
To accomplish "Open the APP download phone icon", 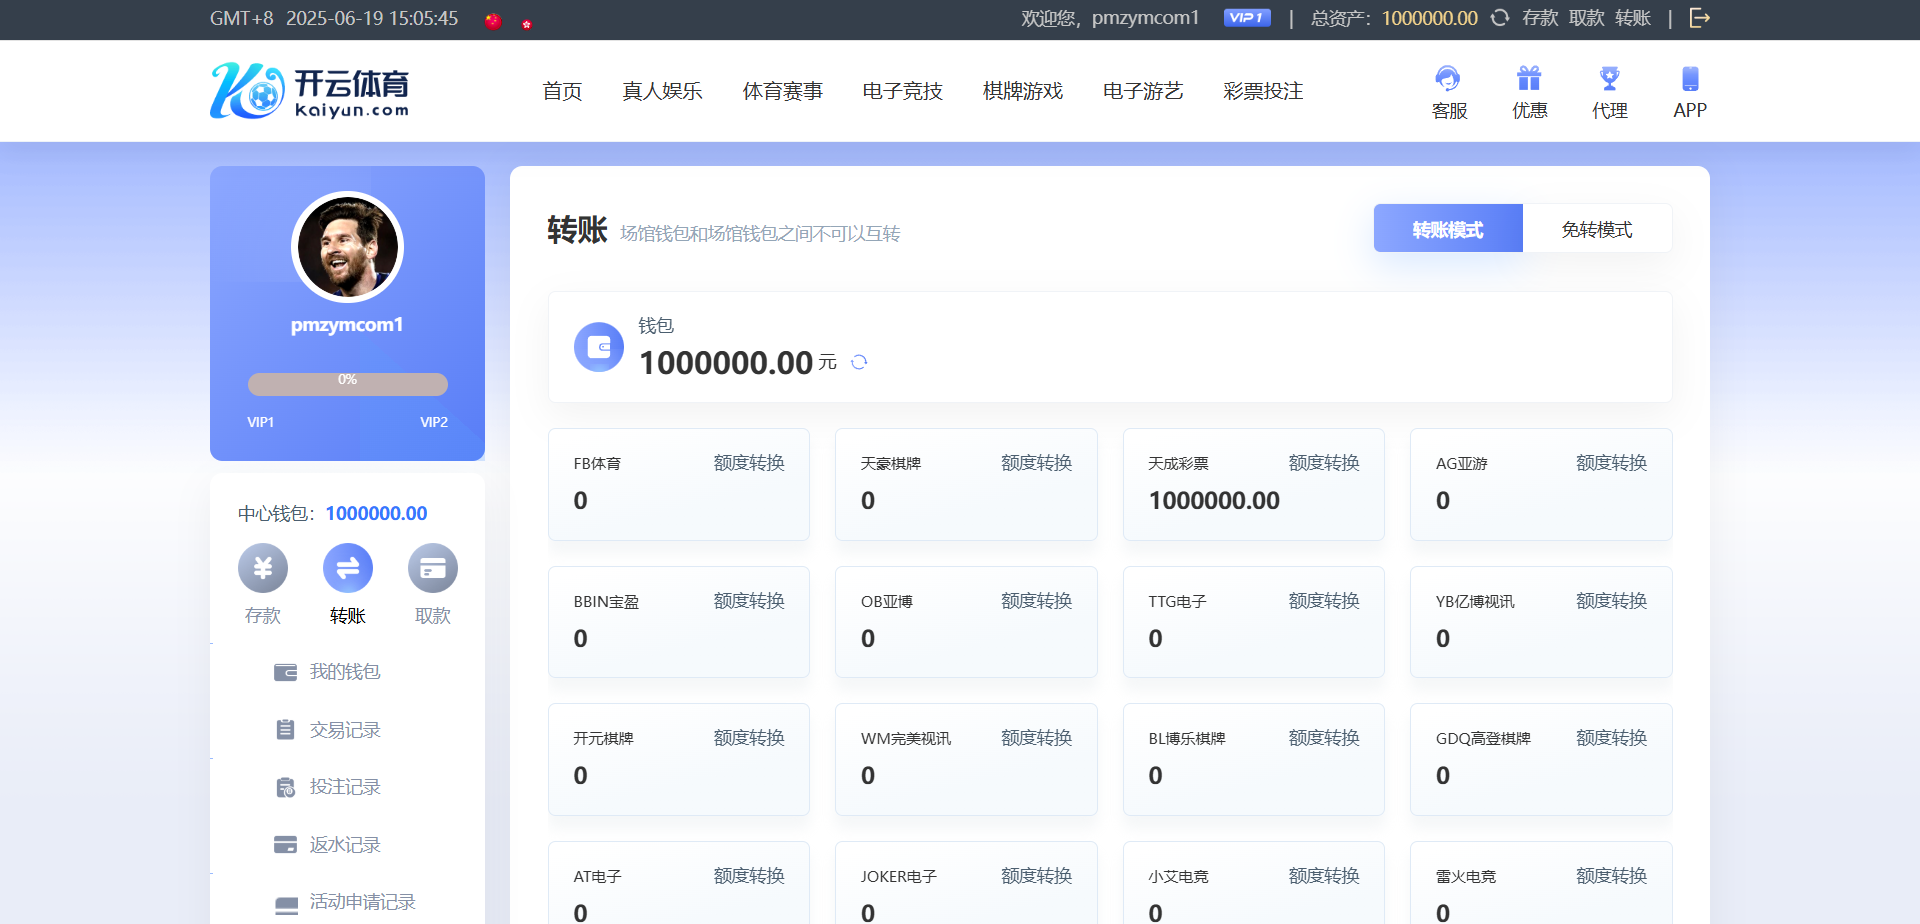I will pos(1690,79).
